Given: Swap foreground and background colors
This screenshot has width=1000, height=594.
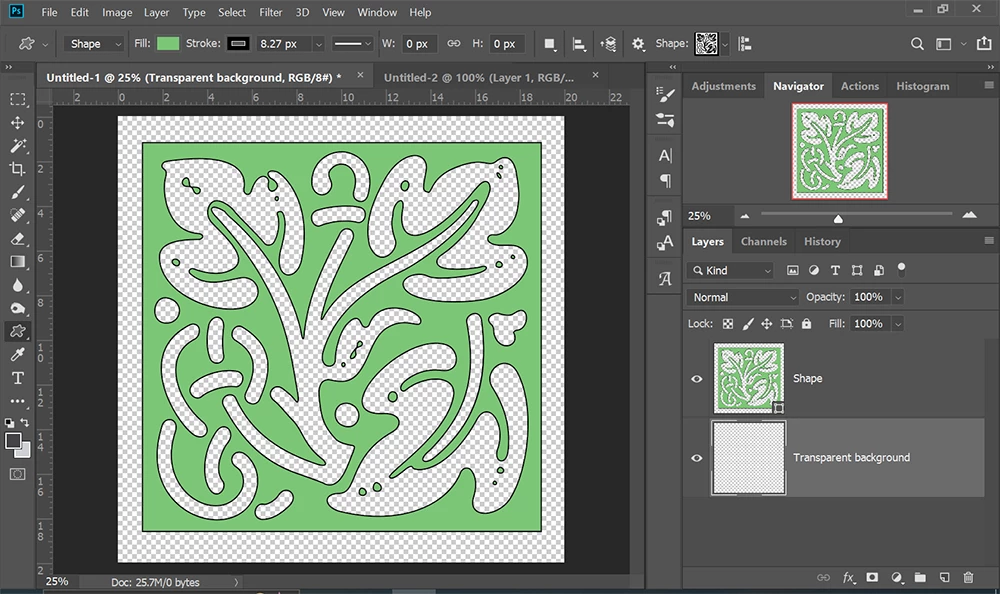Looking at the screenshot, I should point(25,422).
